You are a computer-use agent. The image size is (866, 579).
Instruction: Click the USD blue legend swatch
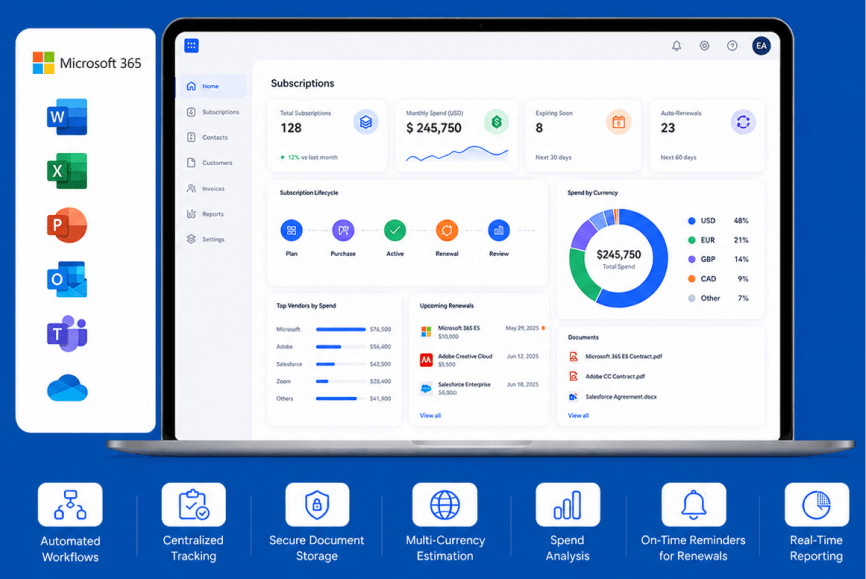point(691,221)
